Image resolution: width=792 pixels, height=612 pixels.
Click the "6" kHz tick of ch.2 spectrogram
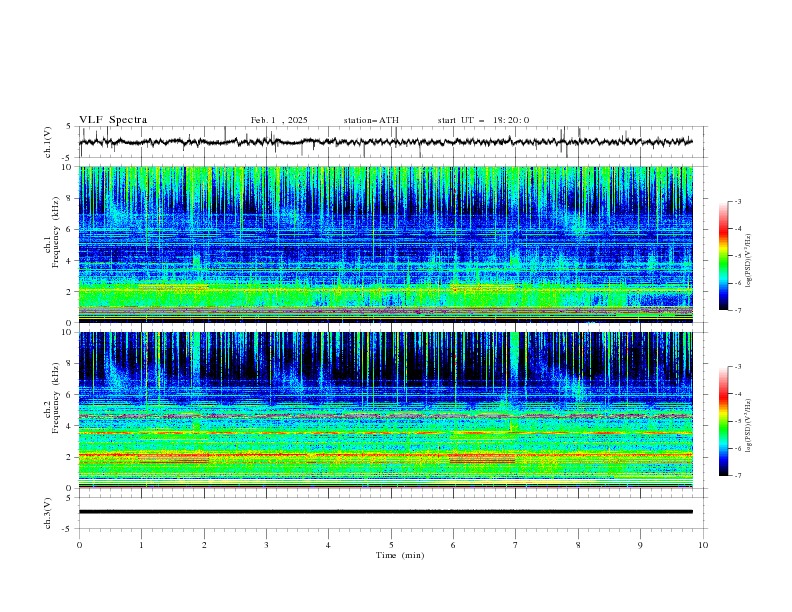click(71, 395)
